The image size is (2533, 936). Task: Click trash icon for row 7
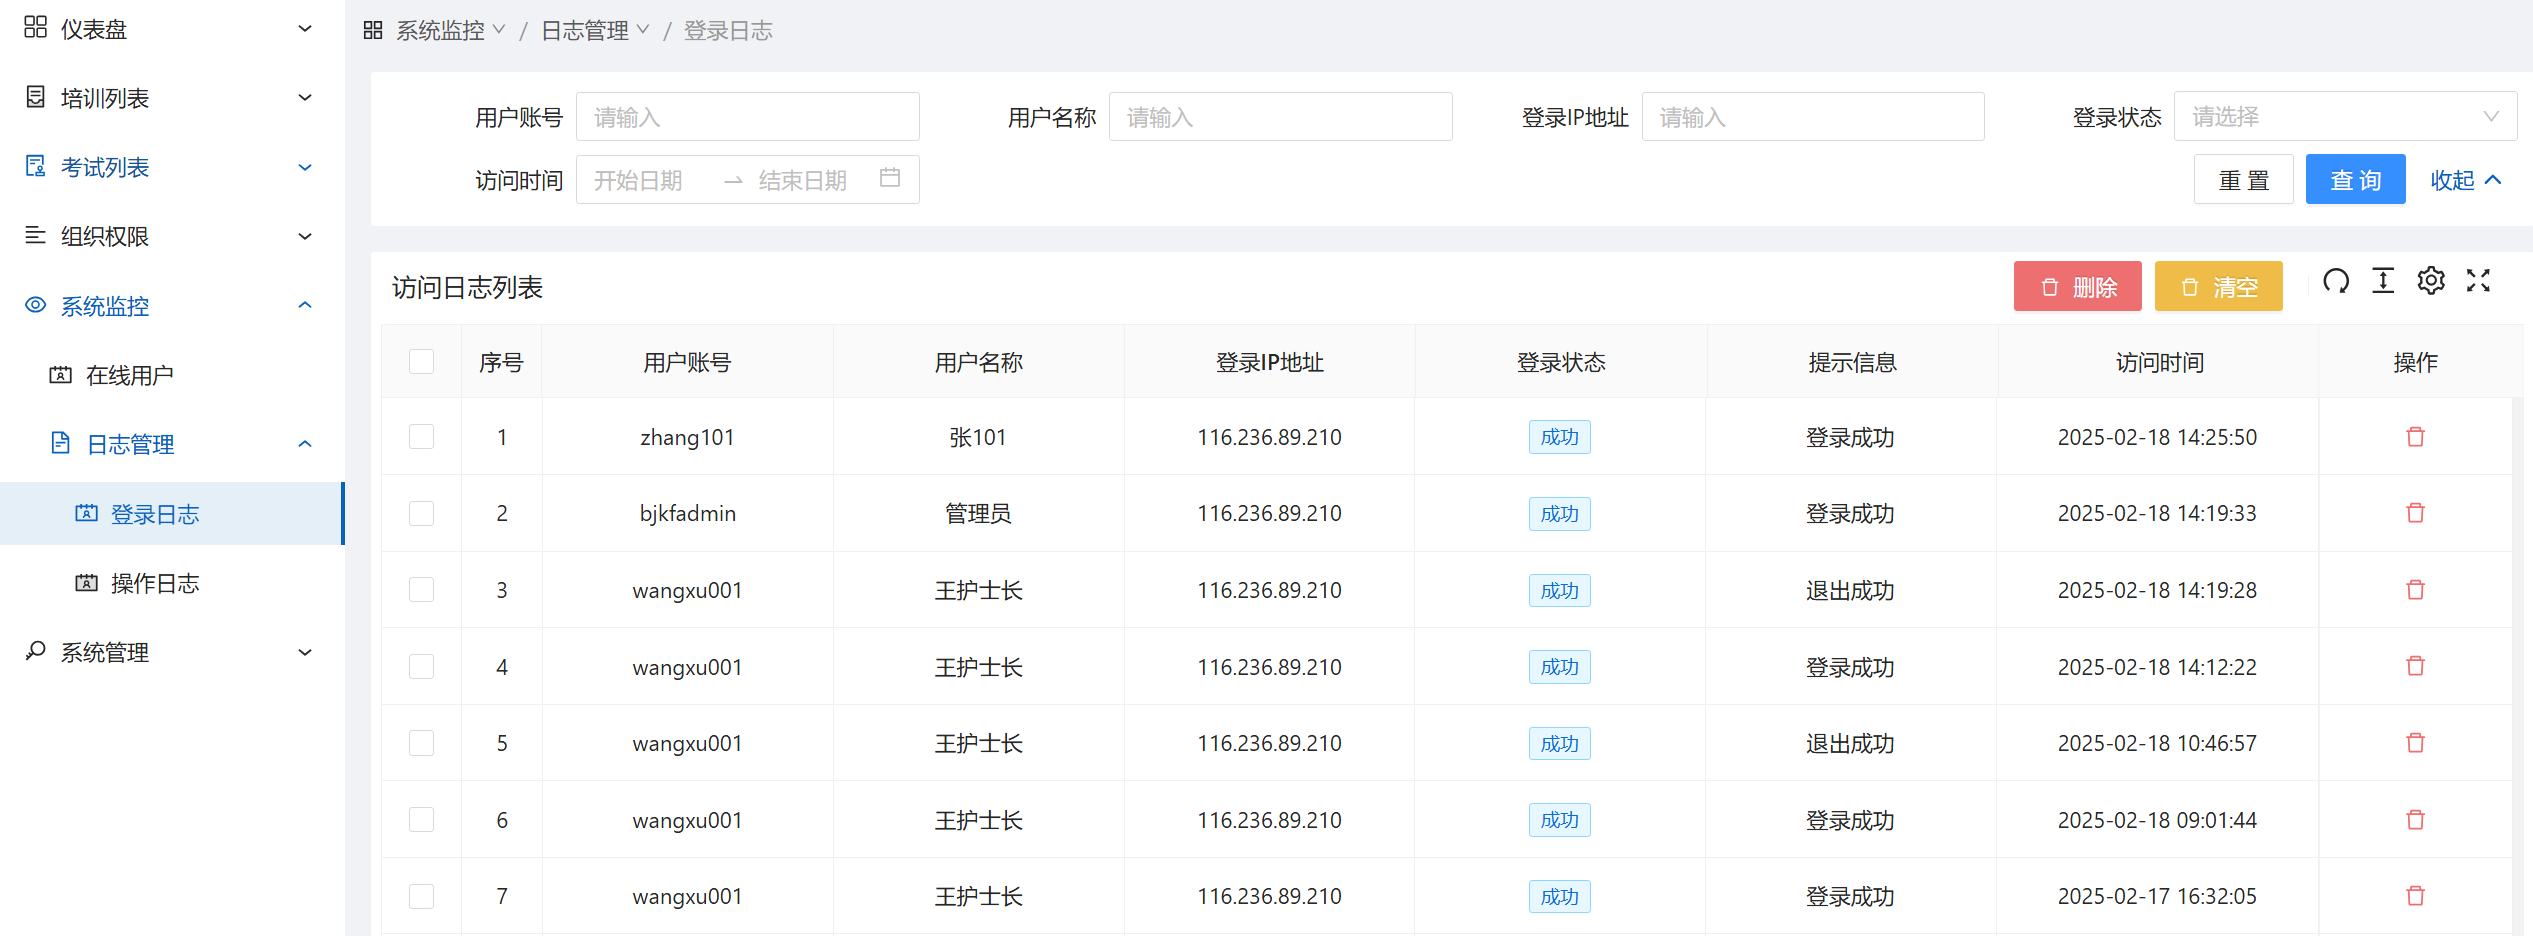coord(2415,896)
